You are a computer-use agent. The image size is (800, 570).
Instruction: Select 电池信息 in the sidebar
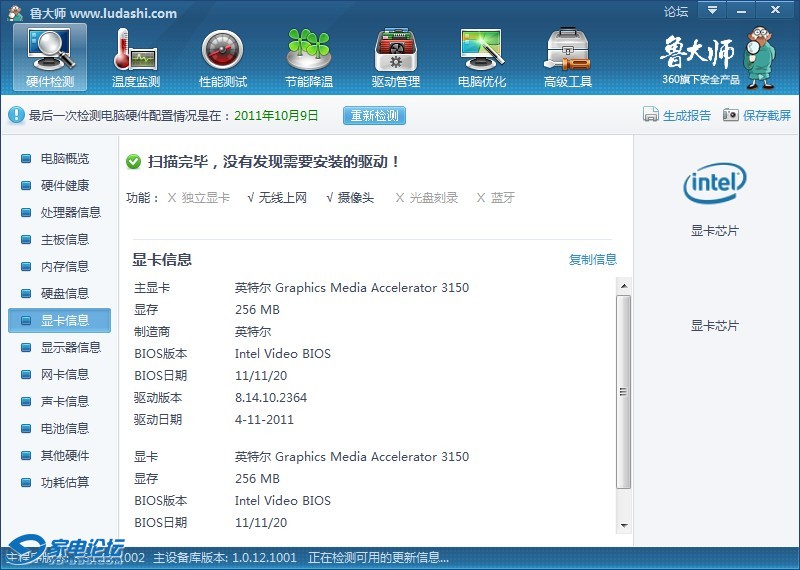pos(64,429)
